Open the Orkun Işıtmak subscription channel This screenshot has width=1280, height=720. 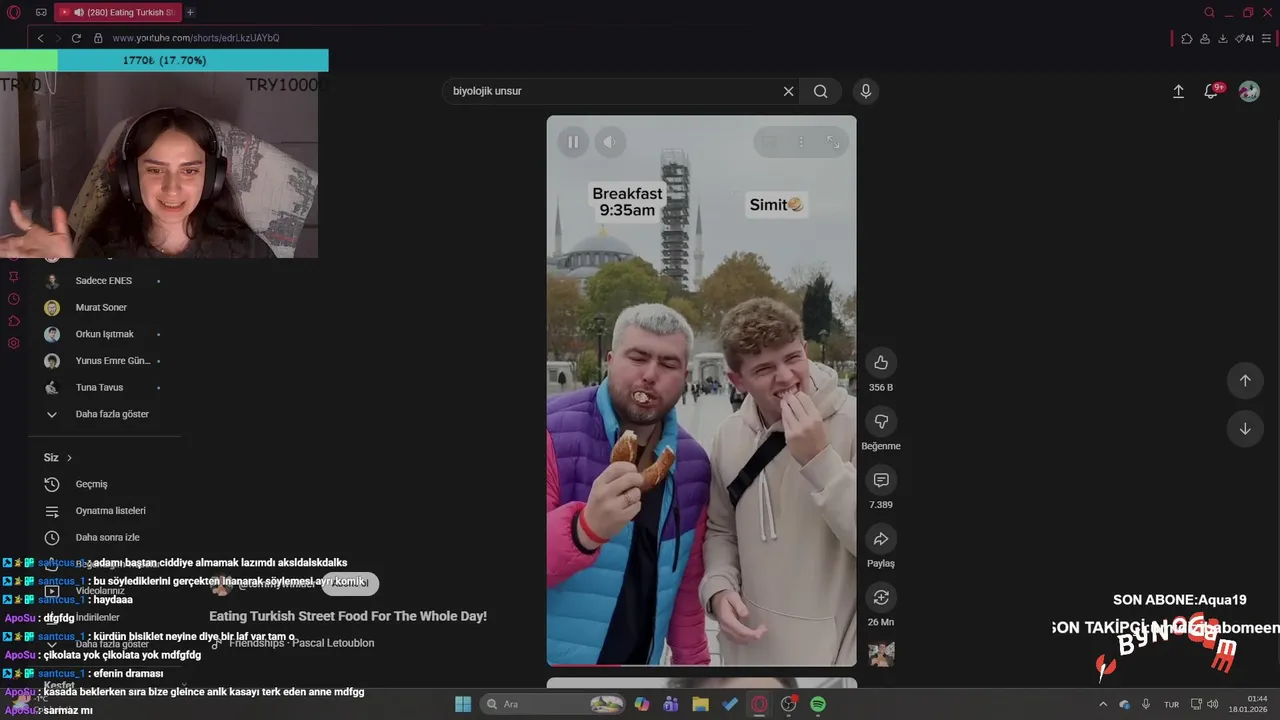(104, 334)
